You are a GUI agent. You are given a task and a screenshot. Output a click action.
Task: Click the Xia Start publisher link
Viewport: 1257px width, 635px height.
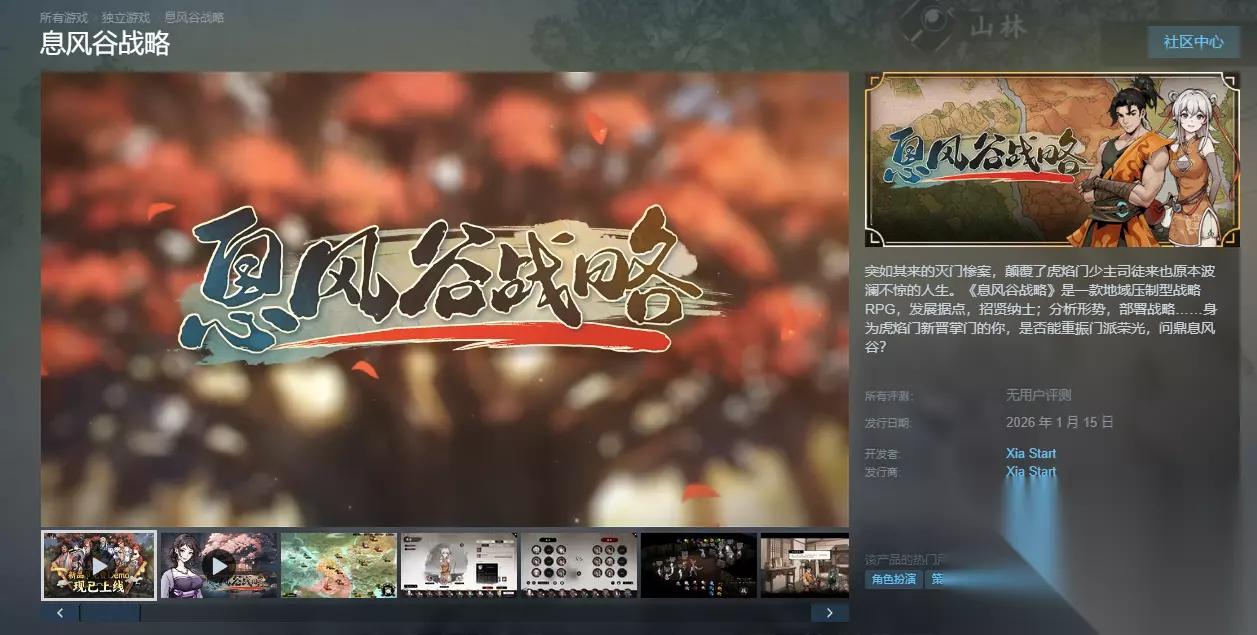1031,471
